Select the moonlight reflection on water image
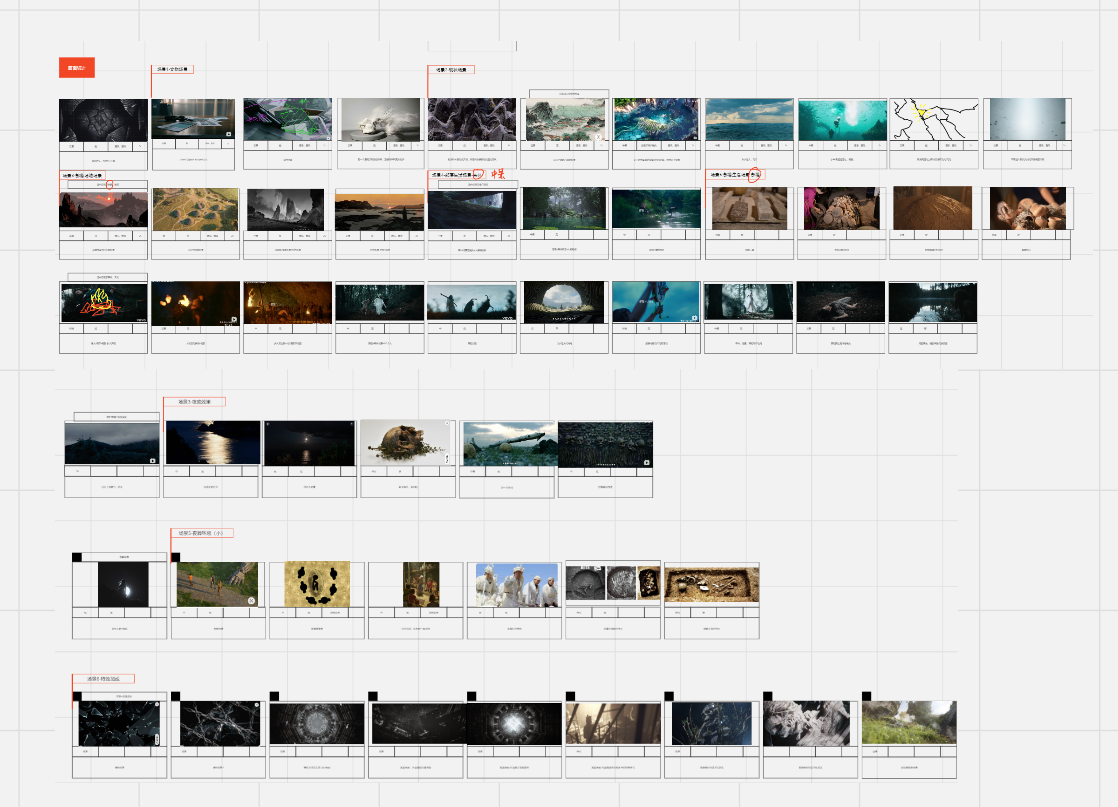Screen dimensions: 1118x807 [x=213, y=443]
